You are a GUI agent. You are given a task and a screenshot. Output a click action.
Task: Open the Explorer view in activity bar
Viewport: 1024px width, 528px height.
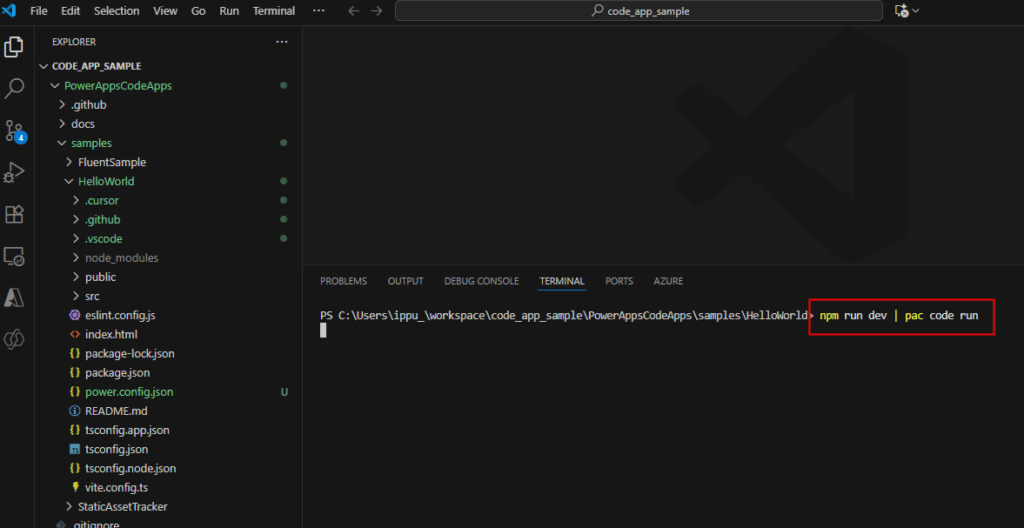[14, 47]
